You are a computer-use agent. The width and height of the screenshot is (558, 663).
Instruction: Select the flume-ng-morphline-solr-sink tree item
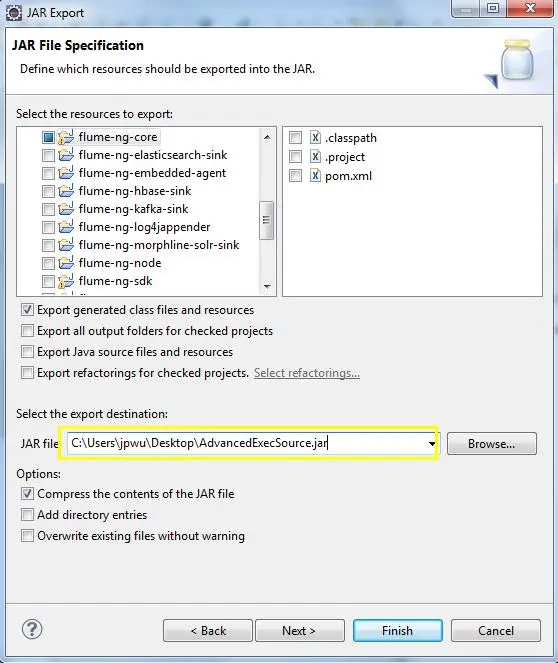tap(159, 245)
